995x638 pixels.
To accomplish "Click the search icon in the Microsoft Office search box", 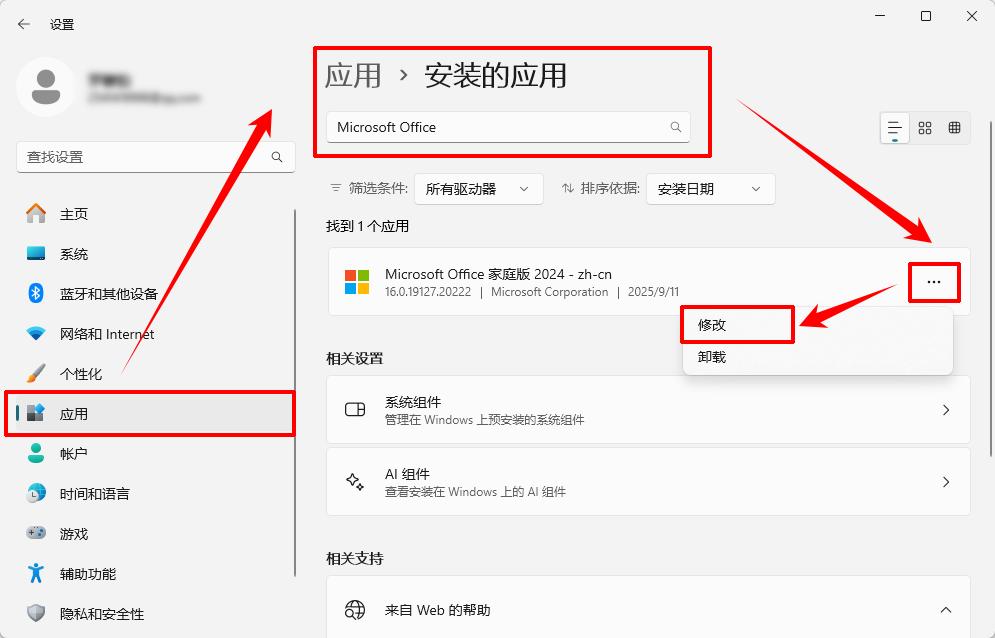I will [676, 127].
